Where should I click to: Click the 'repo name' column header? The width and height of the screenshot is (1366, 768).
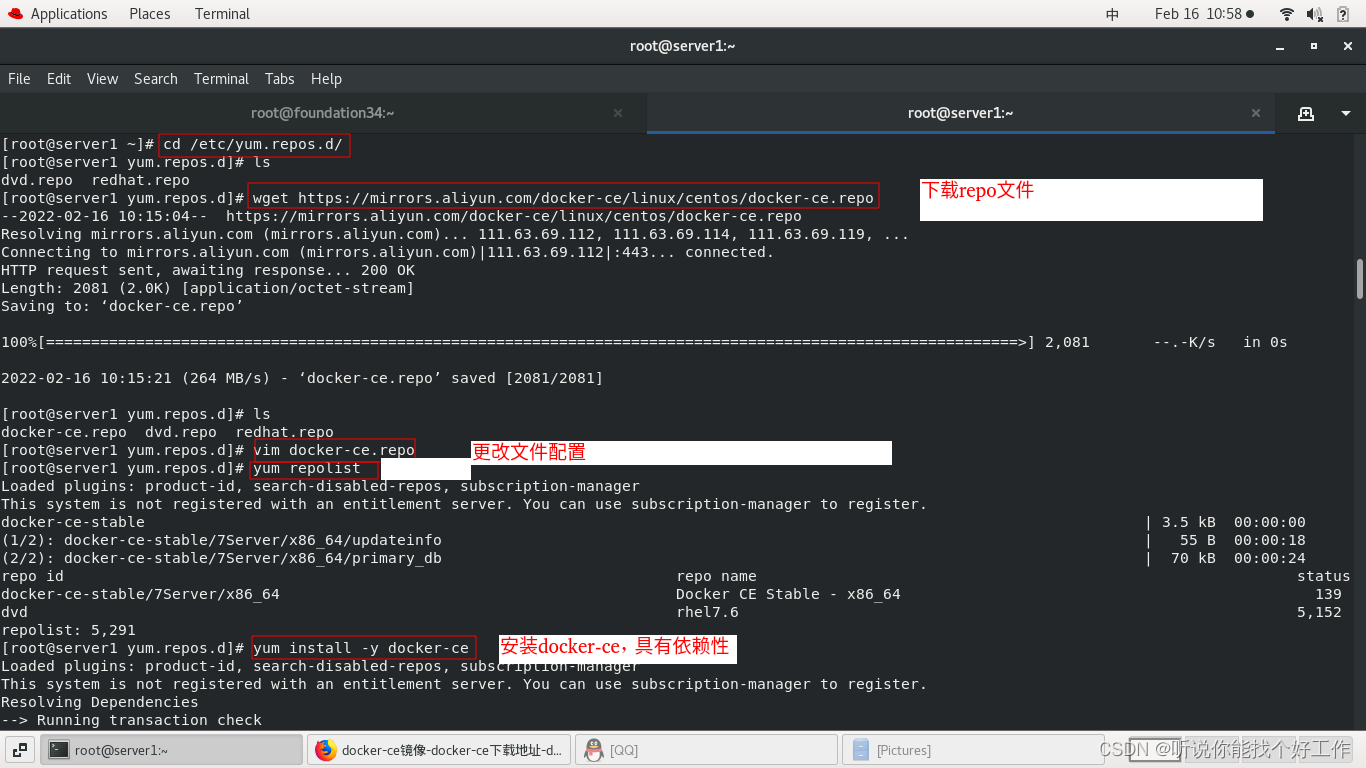[716, 576]
